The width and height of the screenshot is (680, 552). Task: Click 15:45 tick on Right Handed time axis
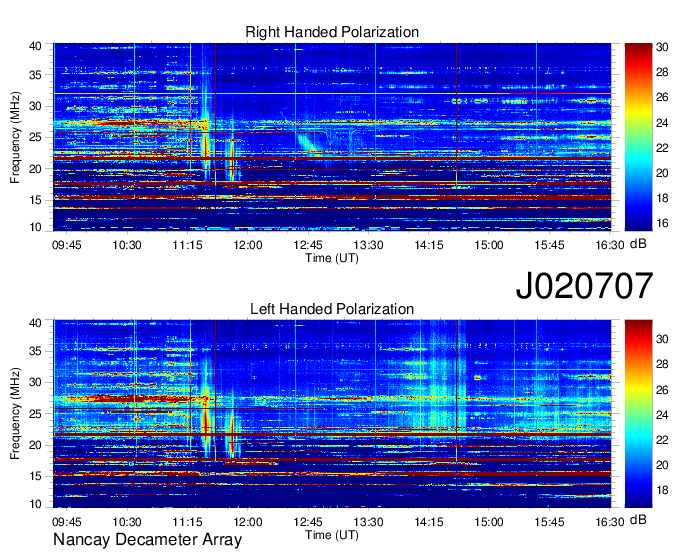click(x=549, y=245)
